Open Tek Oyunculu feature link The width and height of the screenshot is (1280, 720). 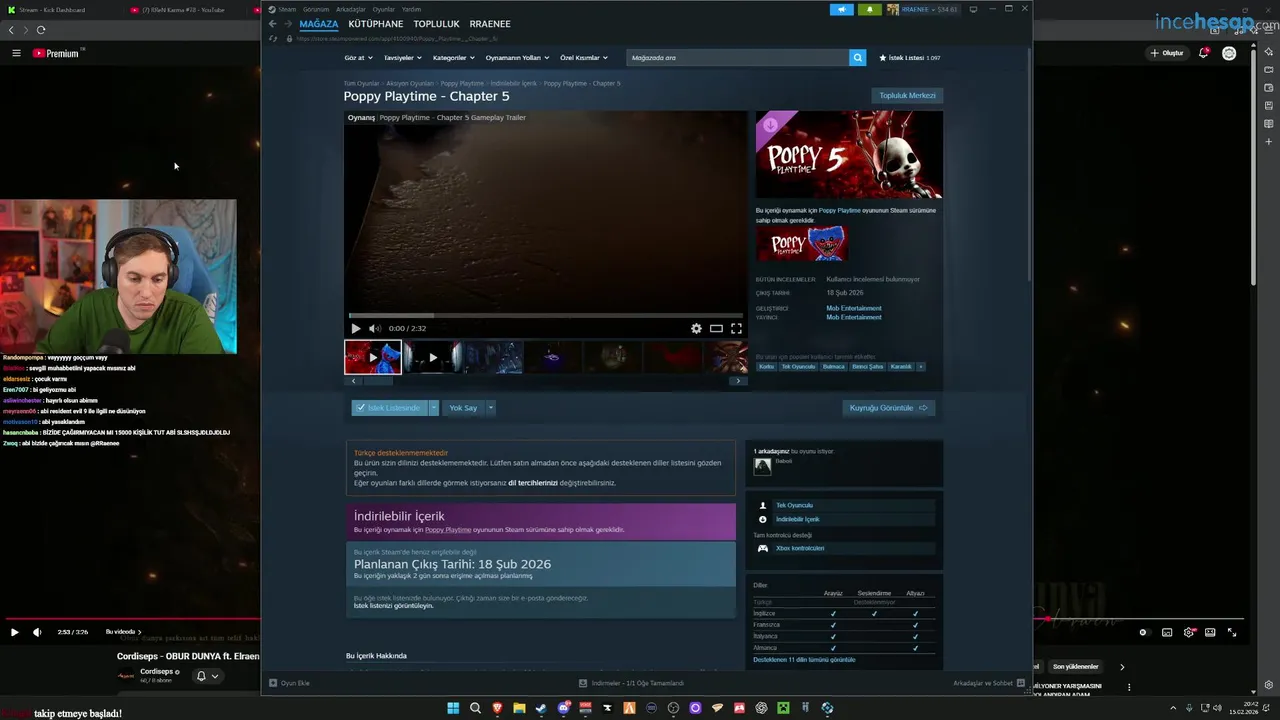pyautogui.click(x=794, y=506)
